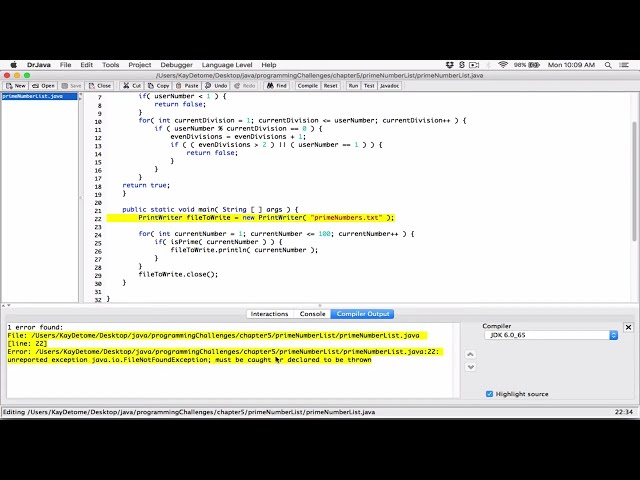Select the Compiler Output tab

pos(362,314)
